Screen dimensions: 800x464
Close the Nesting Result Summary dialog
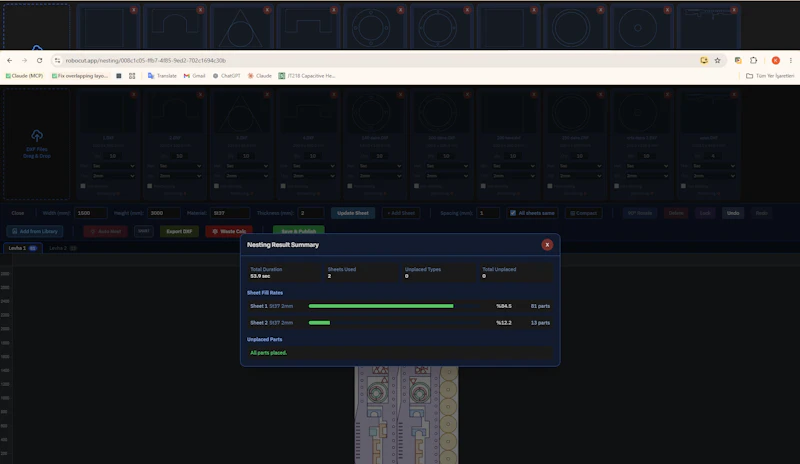(x=547, y=245)
